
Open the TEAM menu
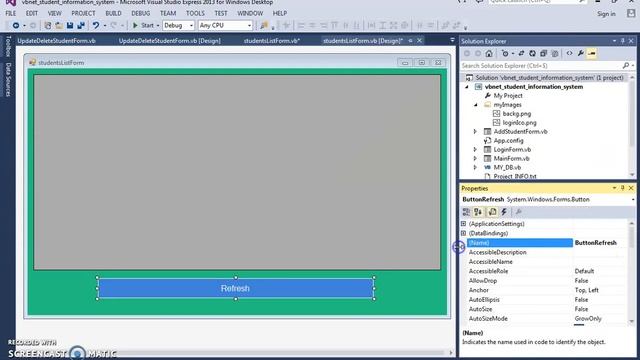click(x=168, y=13)
